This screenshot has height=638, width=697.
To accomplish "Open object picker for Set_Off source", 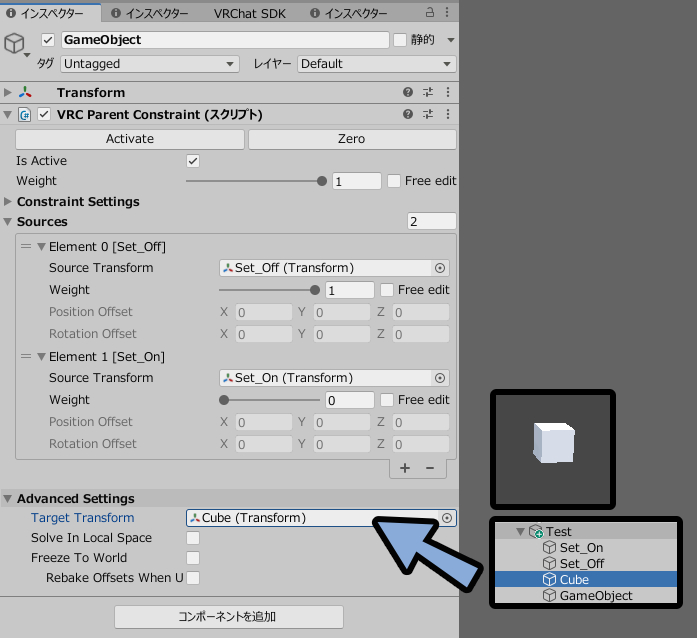I will coord(440,268).
